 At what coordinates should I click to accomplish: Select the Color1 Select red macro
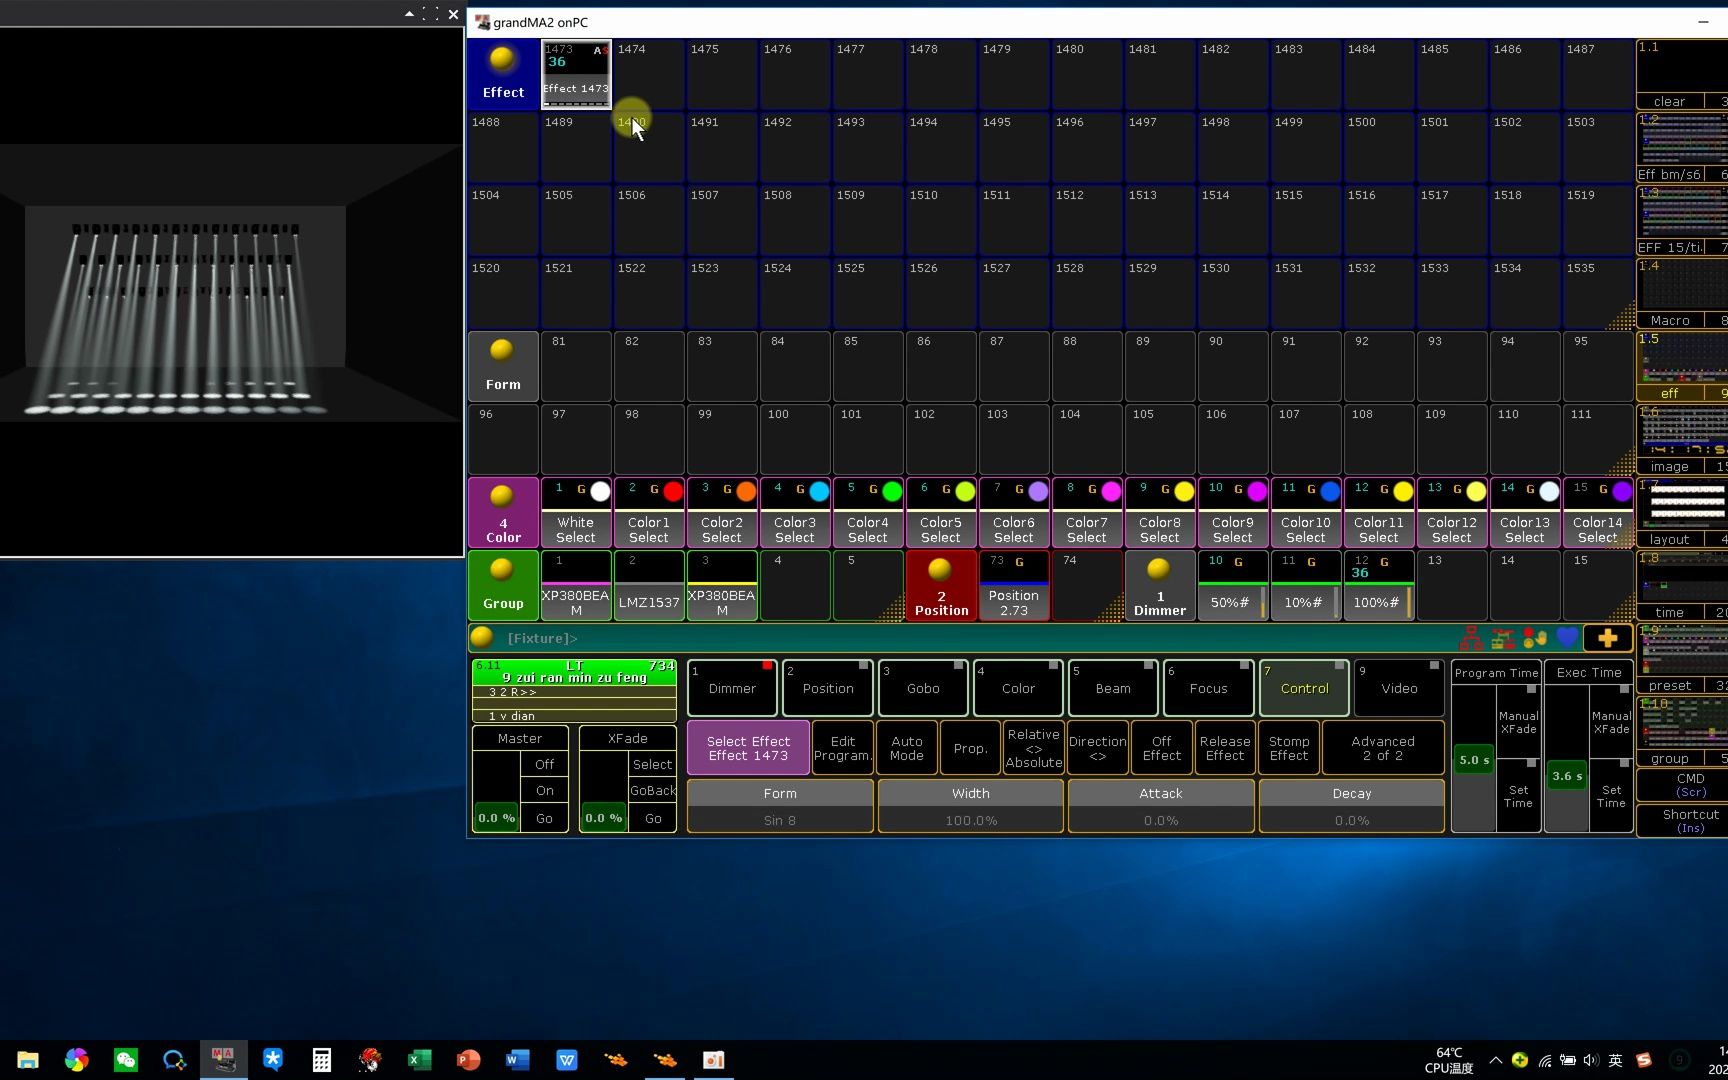tap(649, 512)
